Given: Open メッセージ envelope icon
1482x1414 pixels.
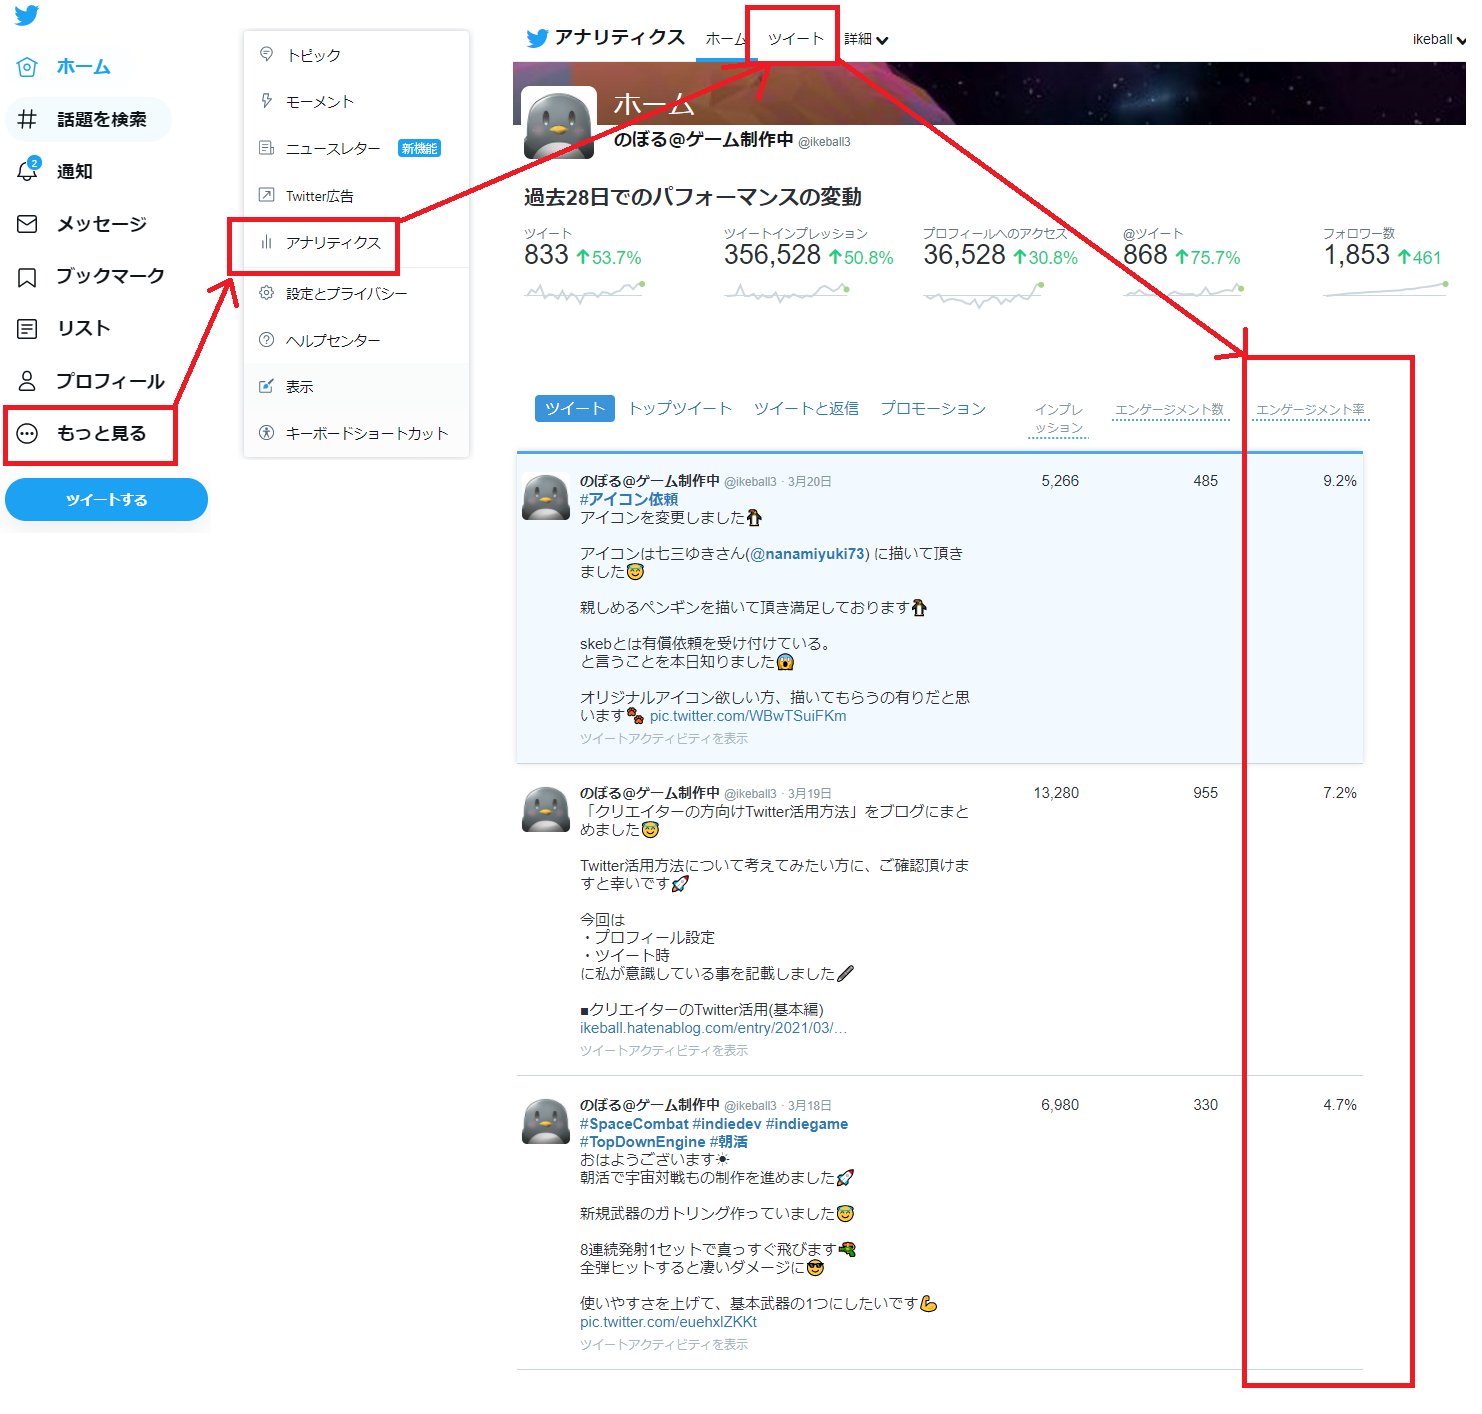Looking at the screenshot, I should click(x=27, y=224).
